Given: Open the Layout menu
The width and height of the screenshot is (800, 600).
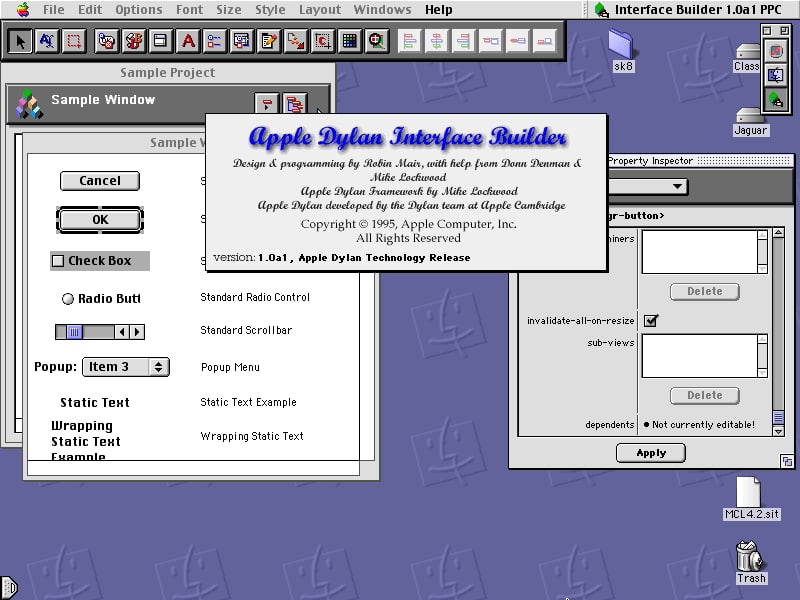Looking at the screenshot, I should point(320,9).
